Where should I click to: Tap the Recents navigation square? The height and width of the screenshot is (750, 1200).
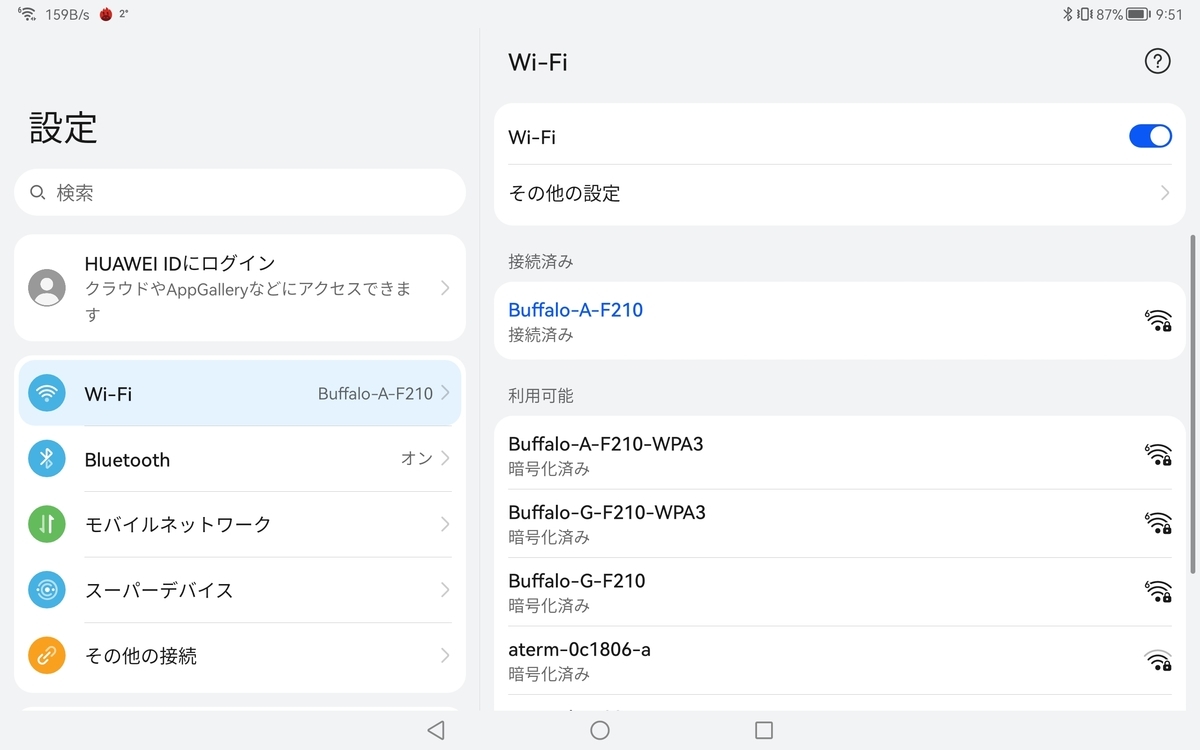764,730
